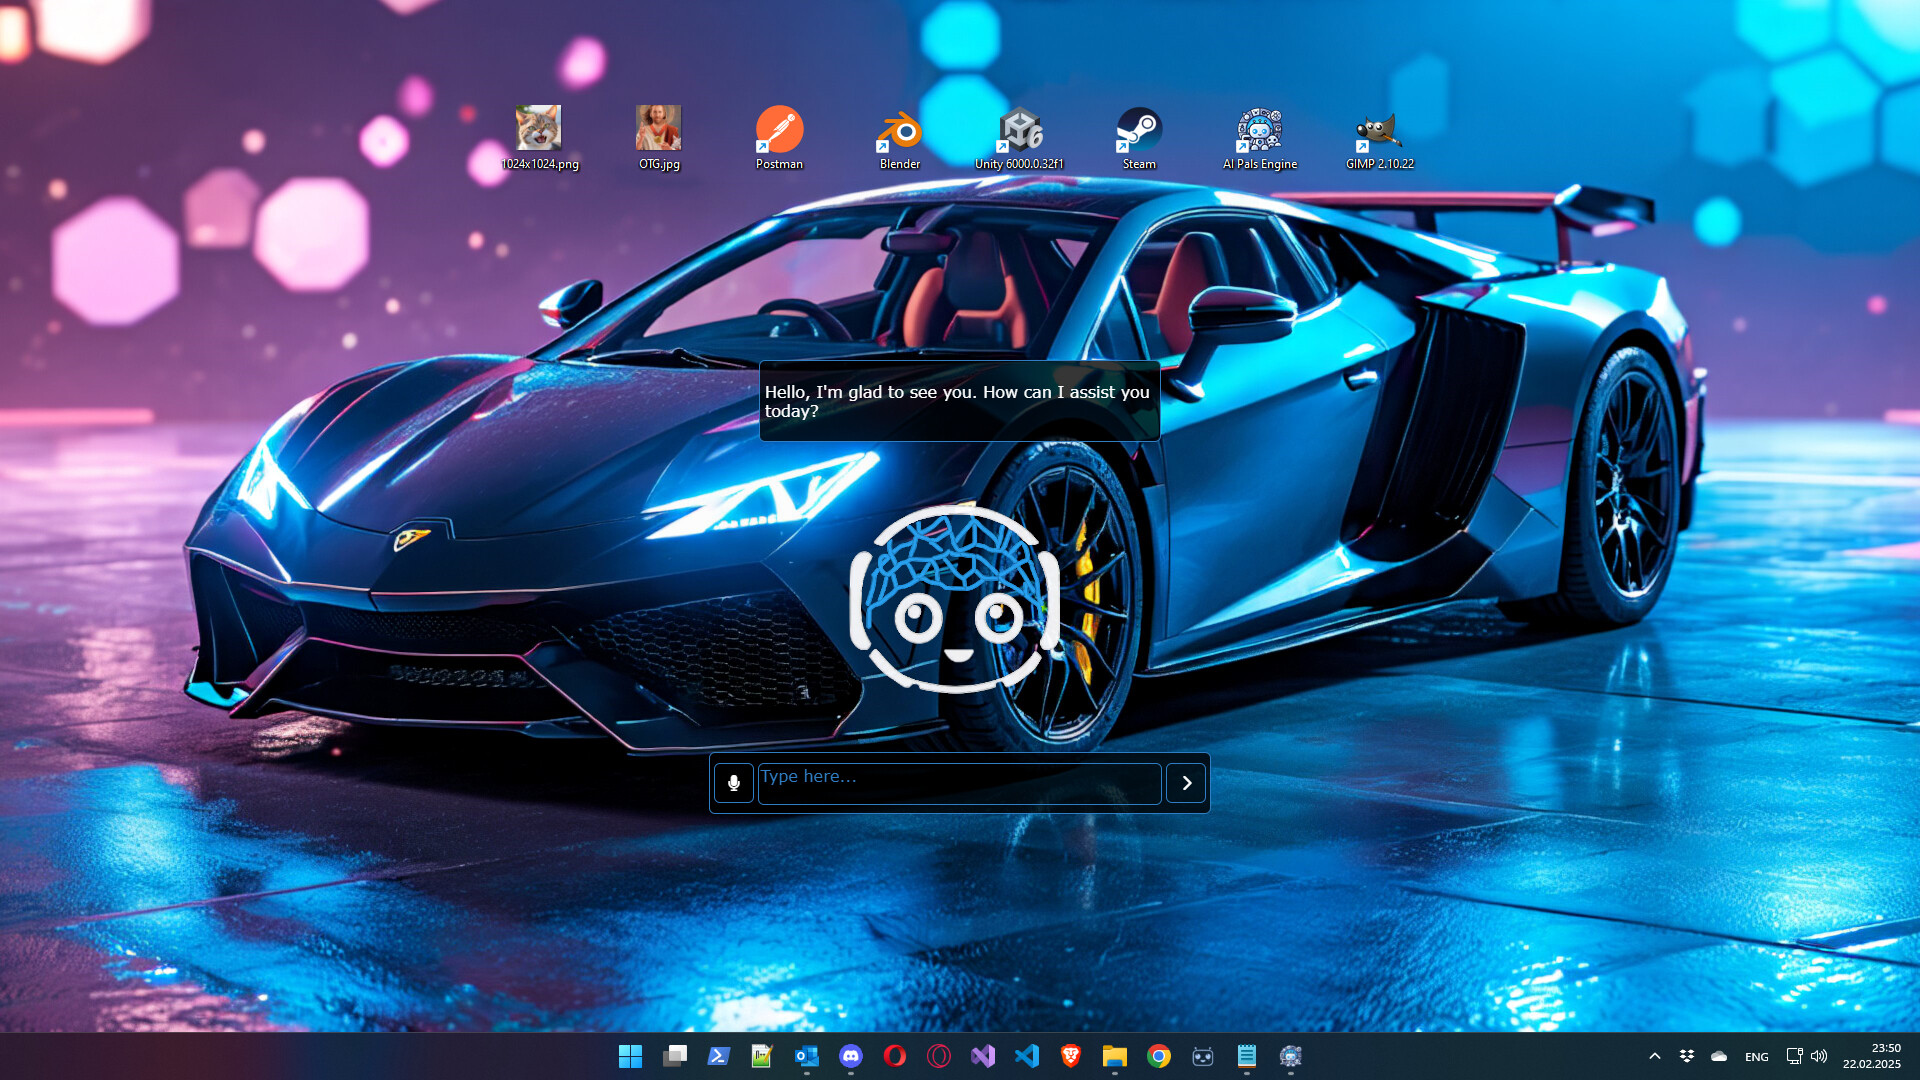Viewport: 1920px width, 1080px height.
Task: Select the 1024x1024.png file thumbnail
Action: coord(539,138)
